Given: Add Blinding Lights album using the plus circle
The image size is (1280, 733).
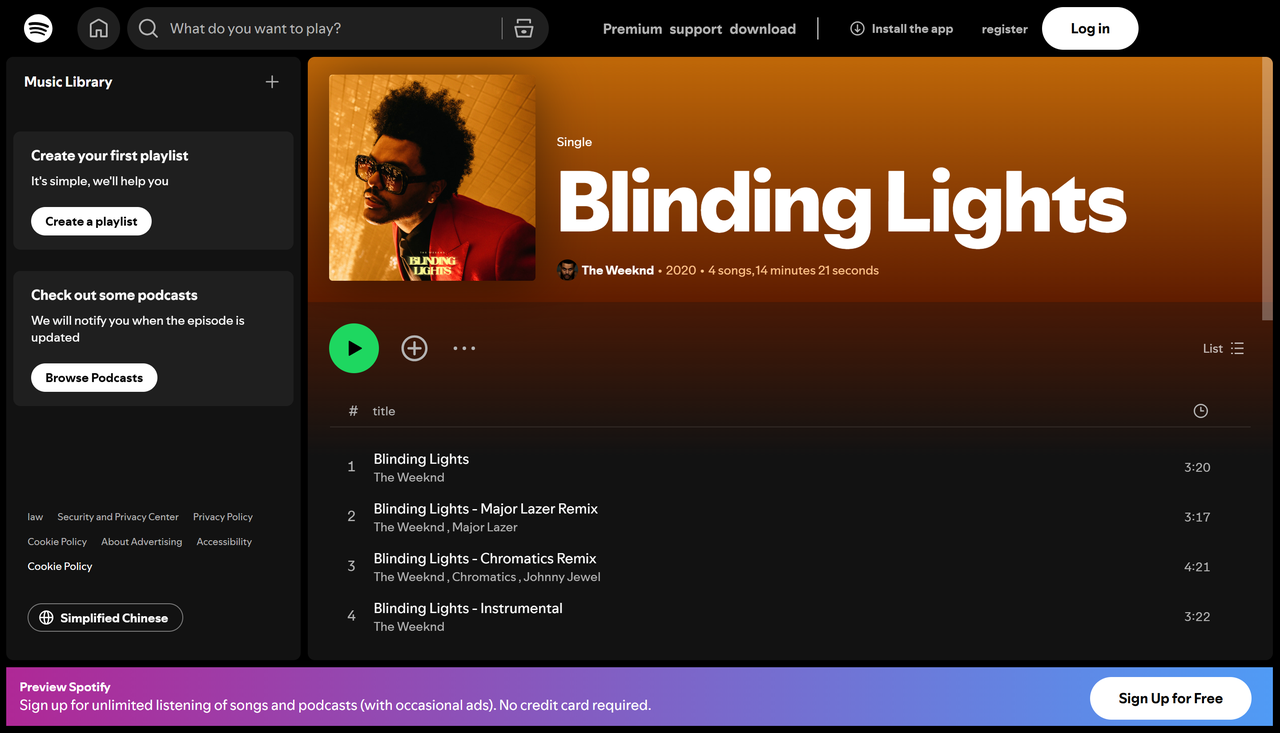Looking at the screenshot, I should point(414,348).
